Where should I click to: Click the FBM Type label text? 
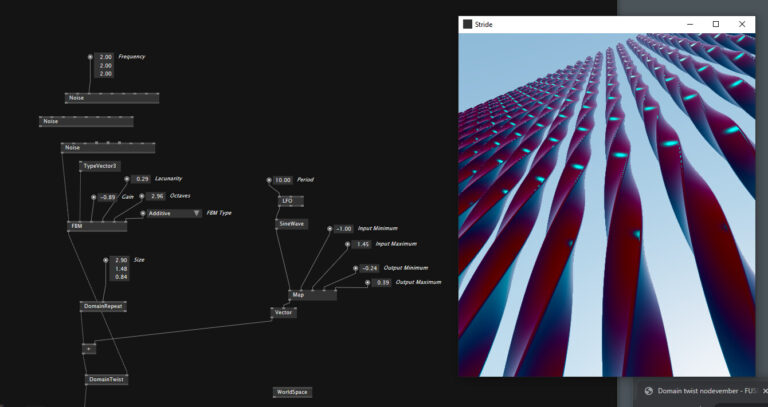tap(219, 213)
